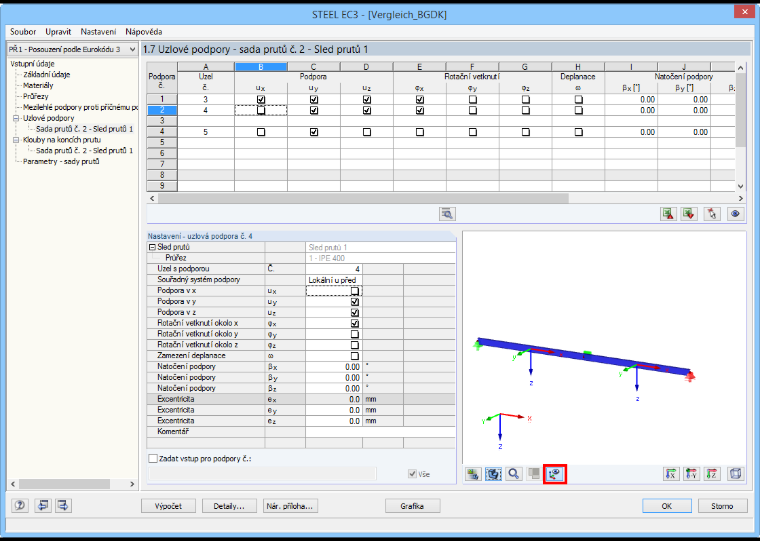Toggle φx checkbox for node 3 row
This screenshot has height=541, width=760.
tap(420, 99)
